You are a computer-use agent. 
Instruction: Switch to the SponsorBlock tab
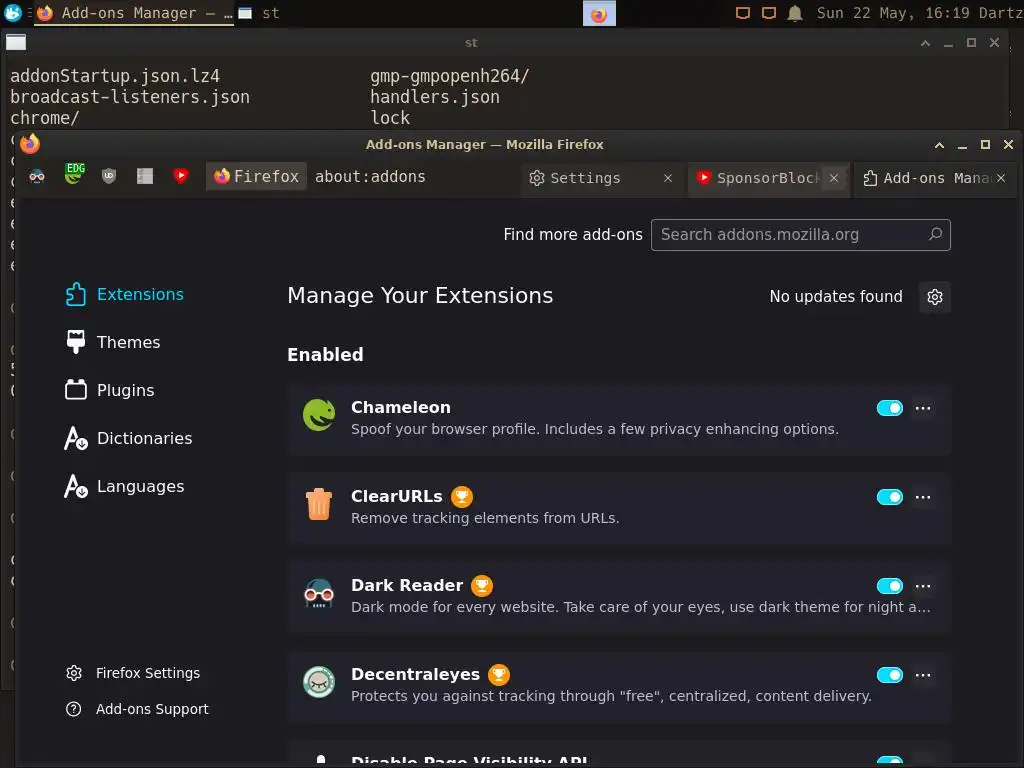tap(758, 178)
